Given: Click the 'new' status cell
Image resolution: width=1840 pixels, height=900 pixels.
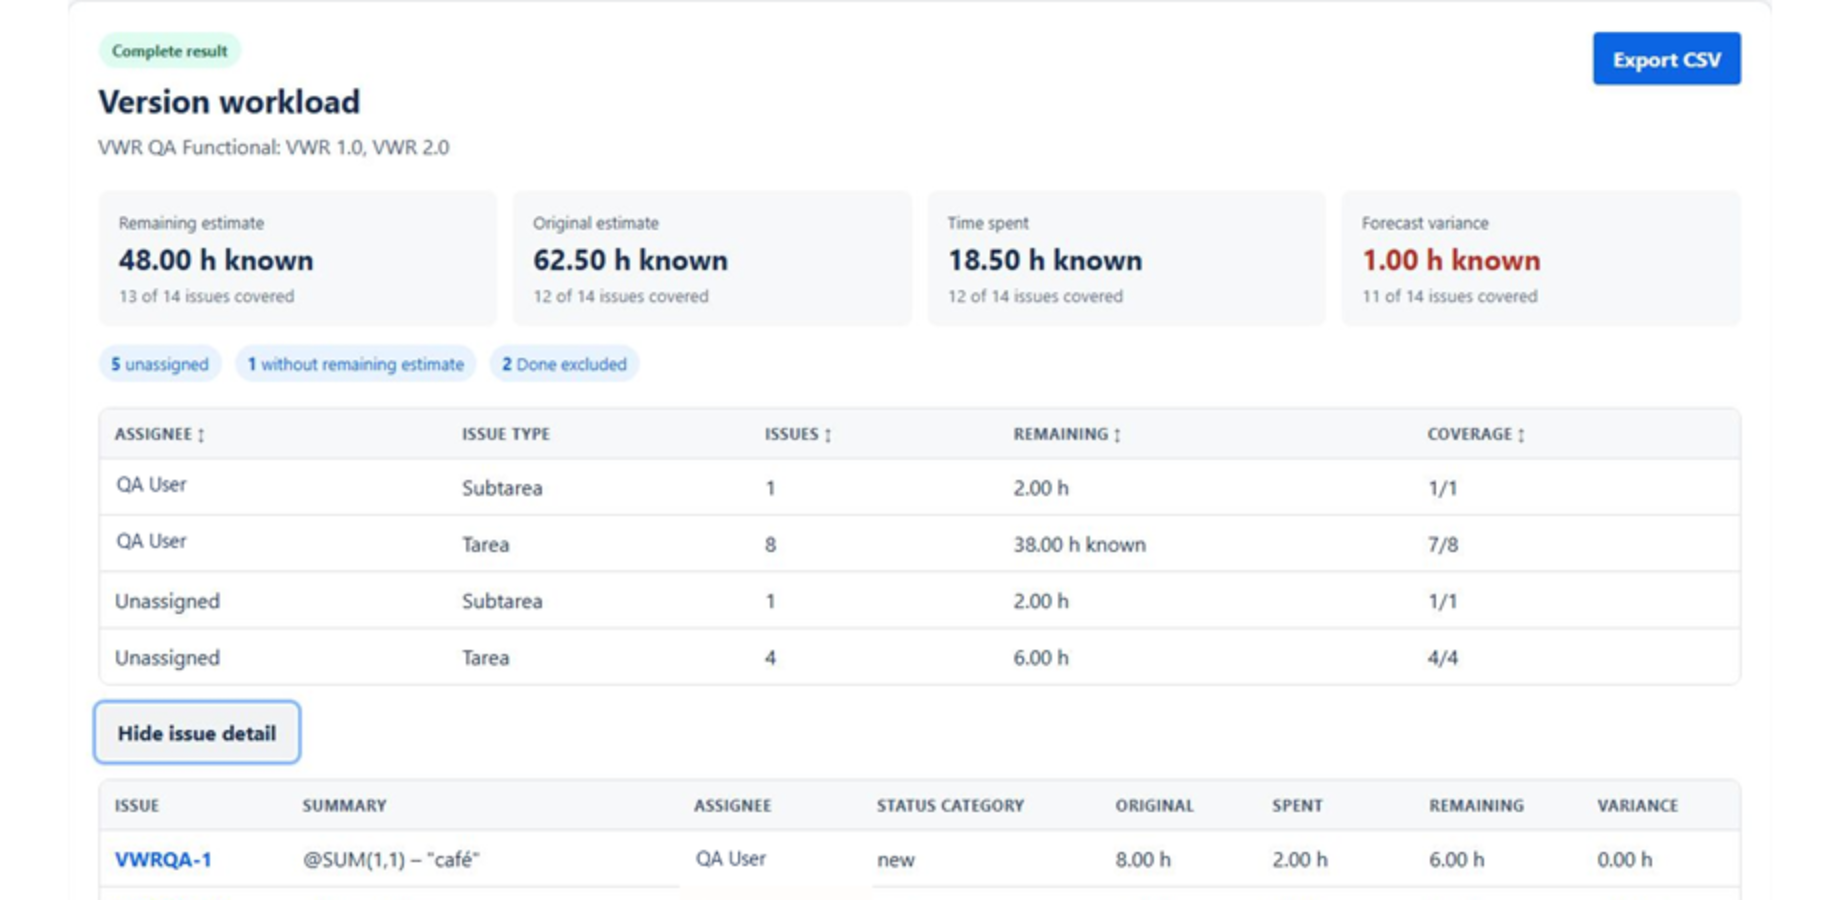Looking at the screenshot, I should 896,860.
